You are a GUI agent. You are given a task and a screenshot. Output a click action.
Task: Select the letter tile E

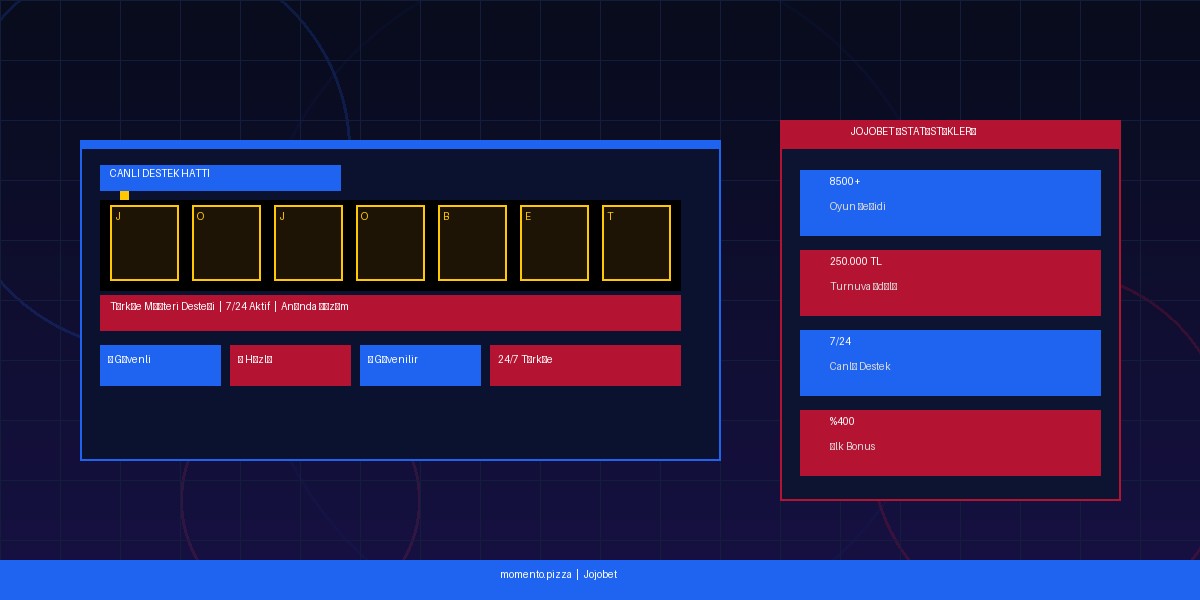(x=555, y=243)
